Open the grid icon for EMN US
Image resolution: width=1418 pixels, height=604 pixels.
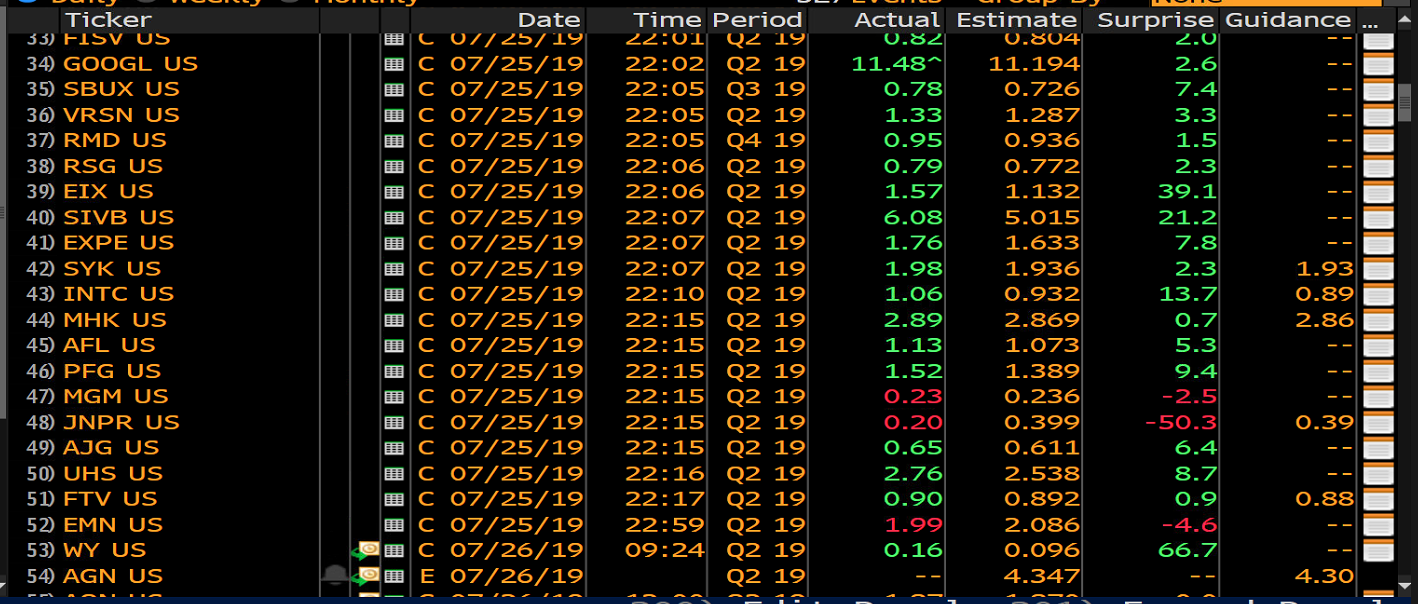pyautogui.click(x=394, y=525)
